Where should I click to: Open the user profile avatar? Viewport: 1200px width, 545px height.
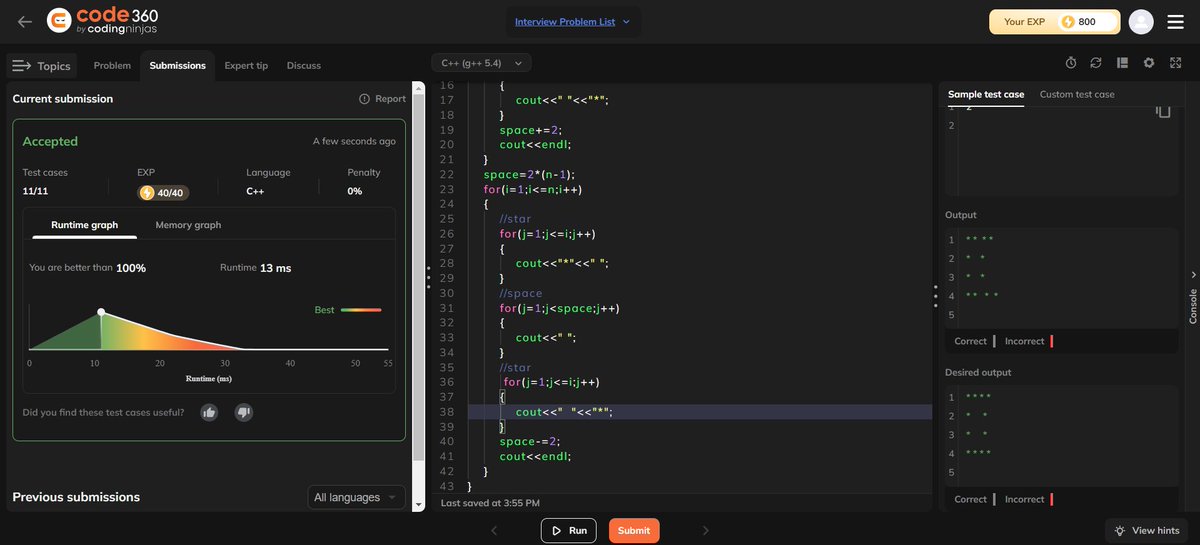[x=1141, y=21]
